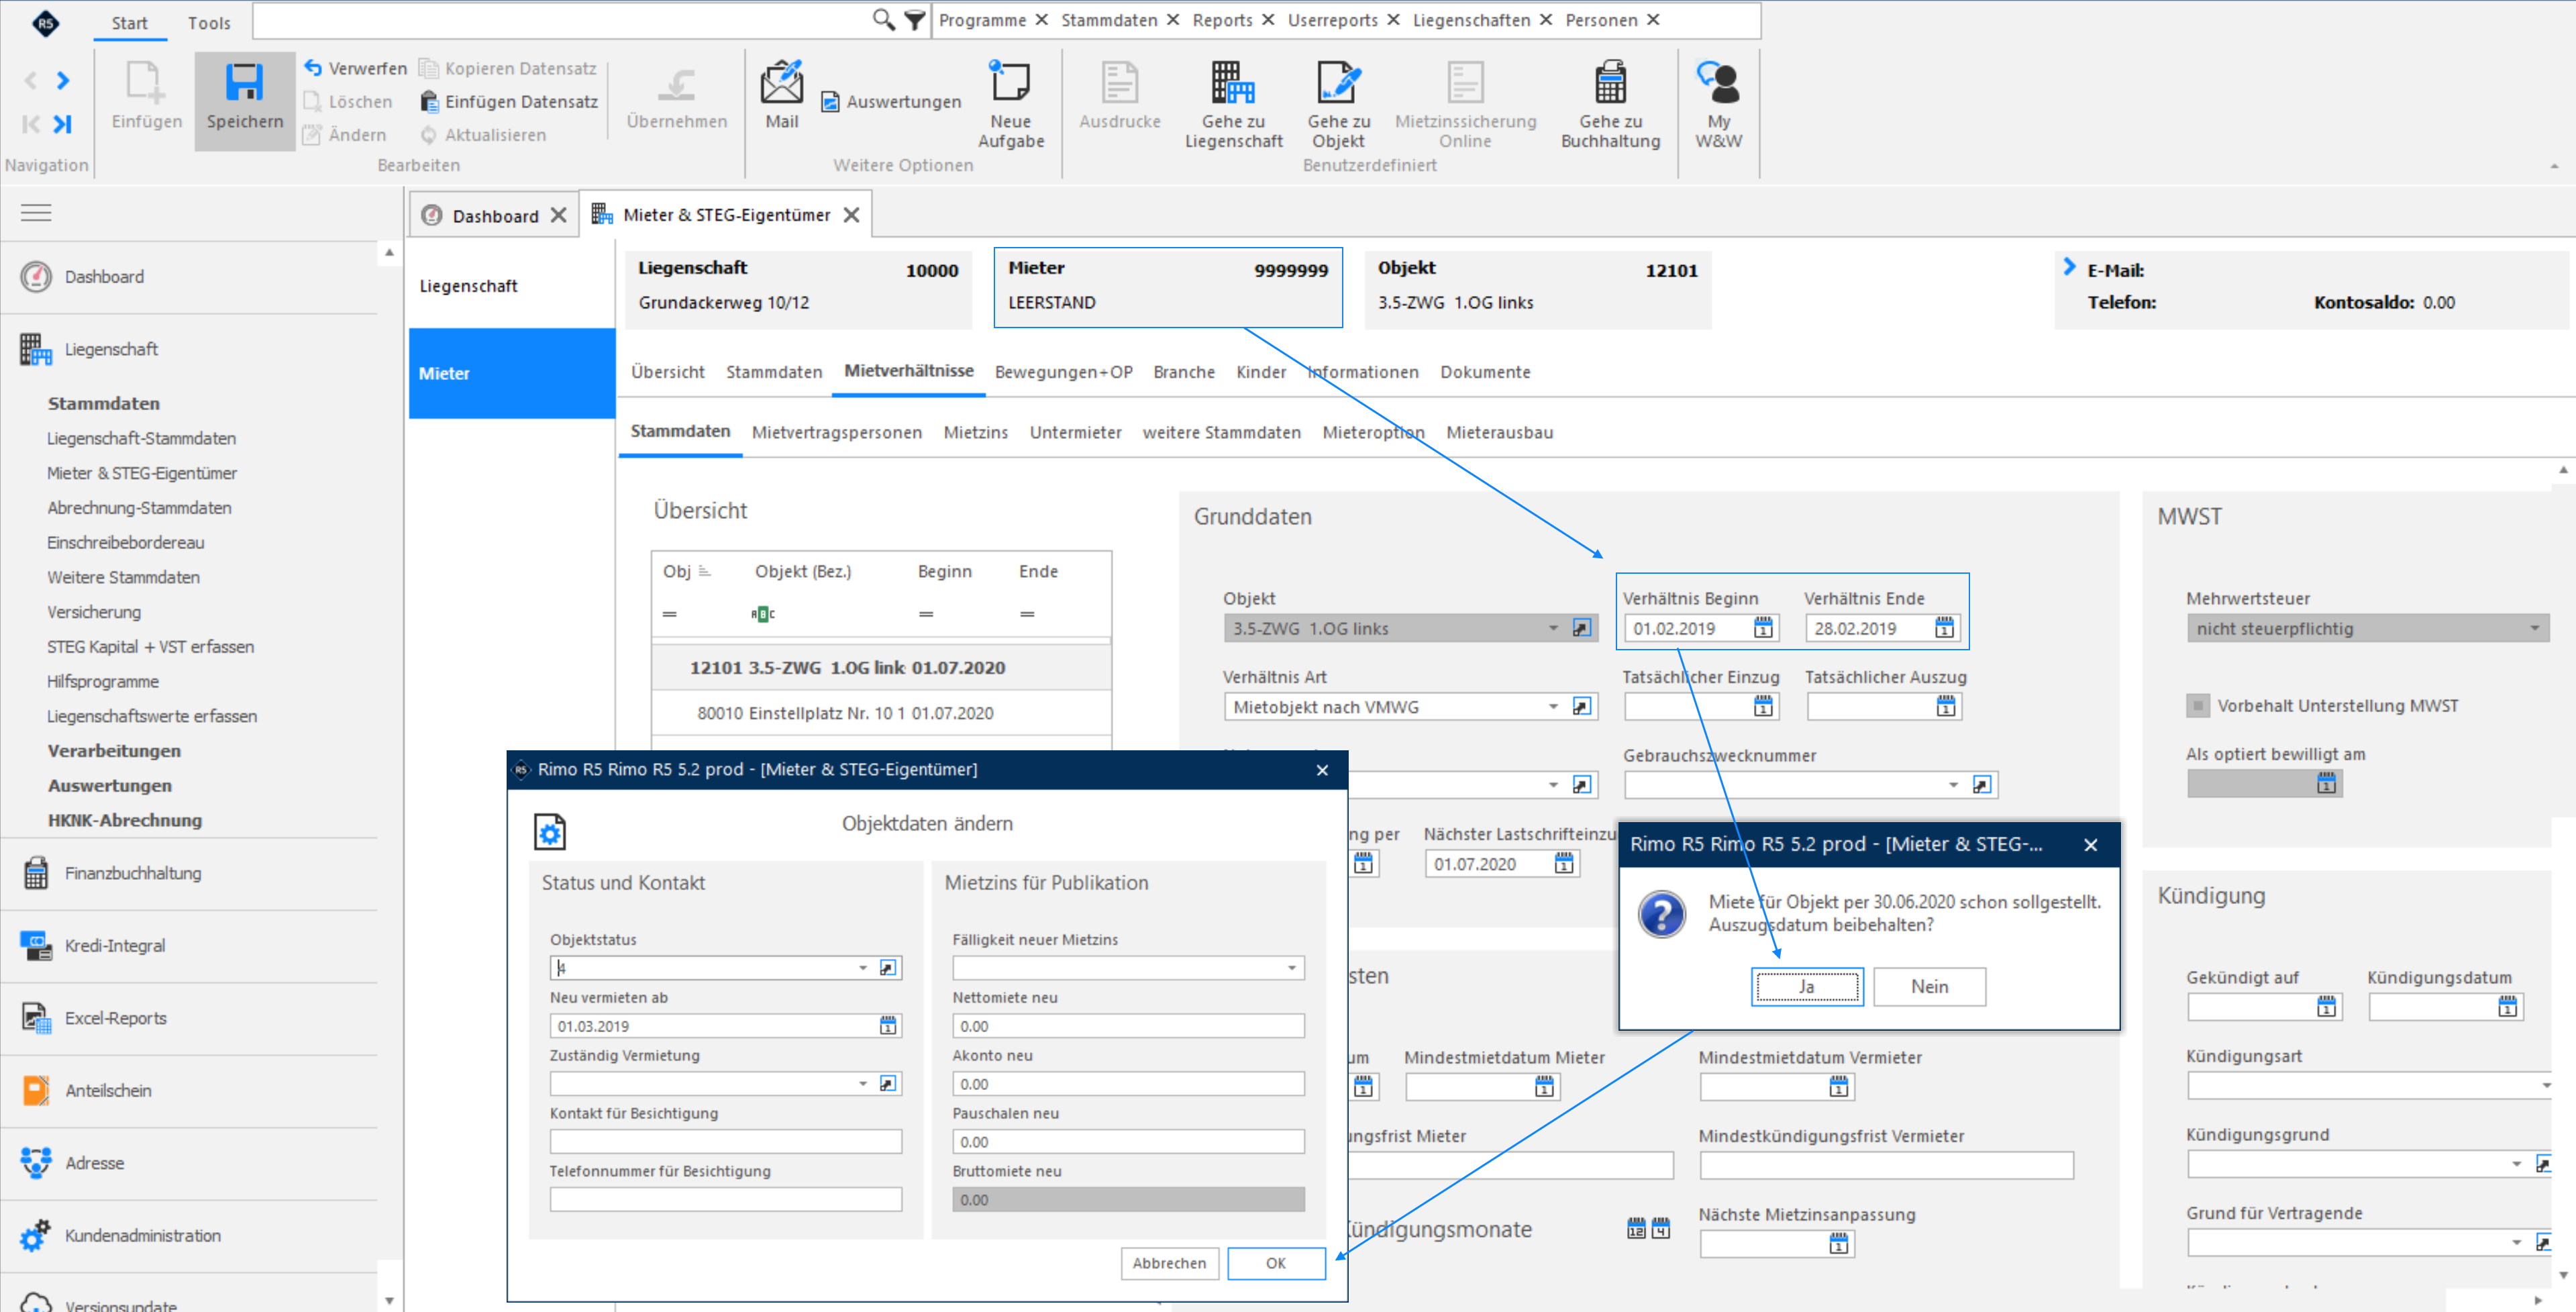Expand Mehrwertsteuer dropdown
The width and height of the screenshot is (2576, 1312).
2534,629
